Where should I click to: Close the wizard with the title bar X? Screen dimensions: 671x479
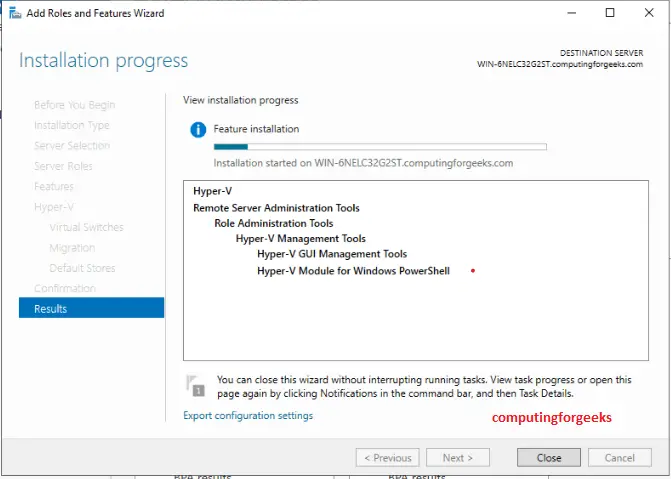pos(649,13)
